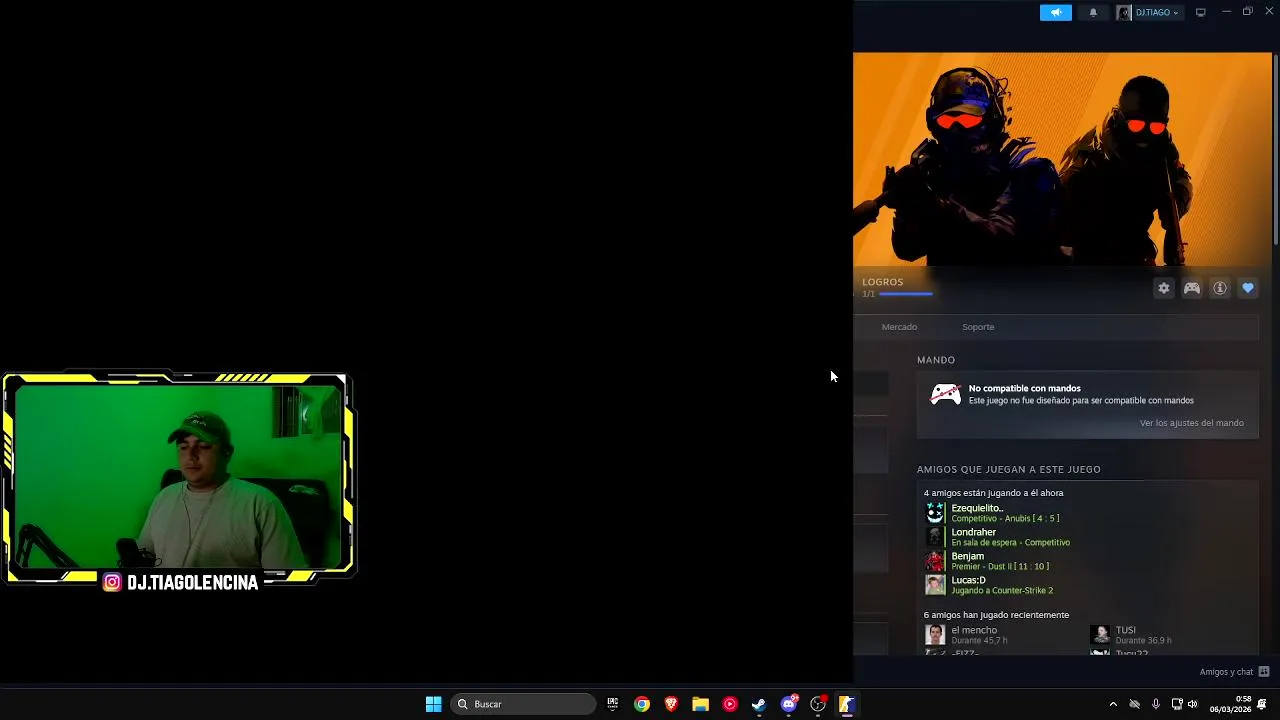Open the clock and date panel
1280x720 pixels.
click(x=1230, y=704)
